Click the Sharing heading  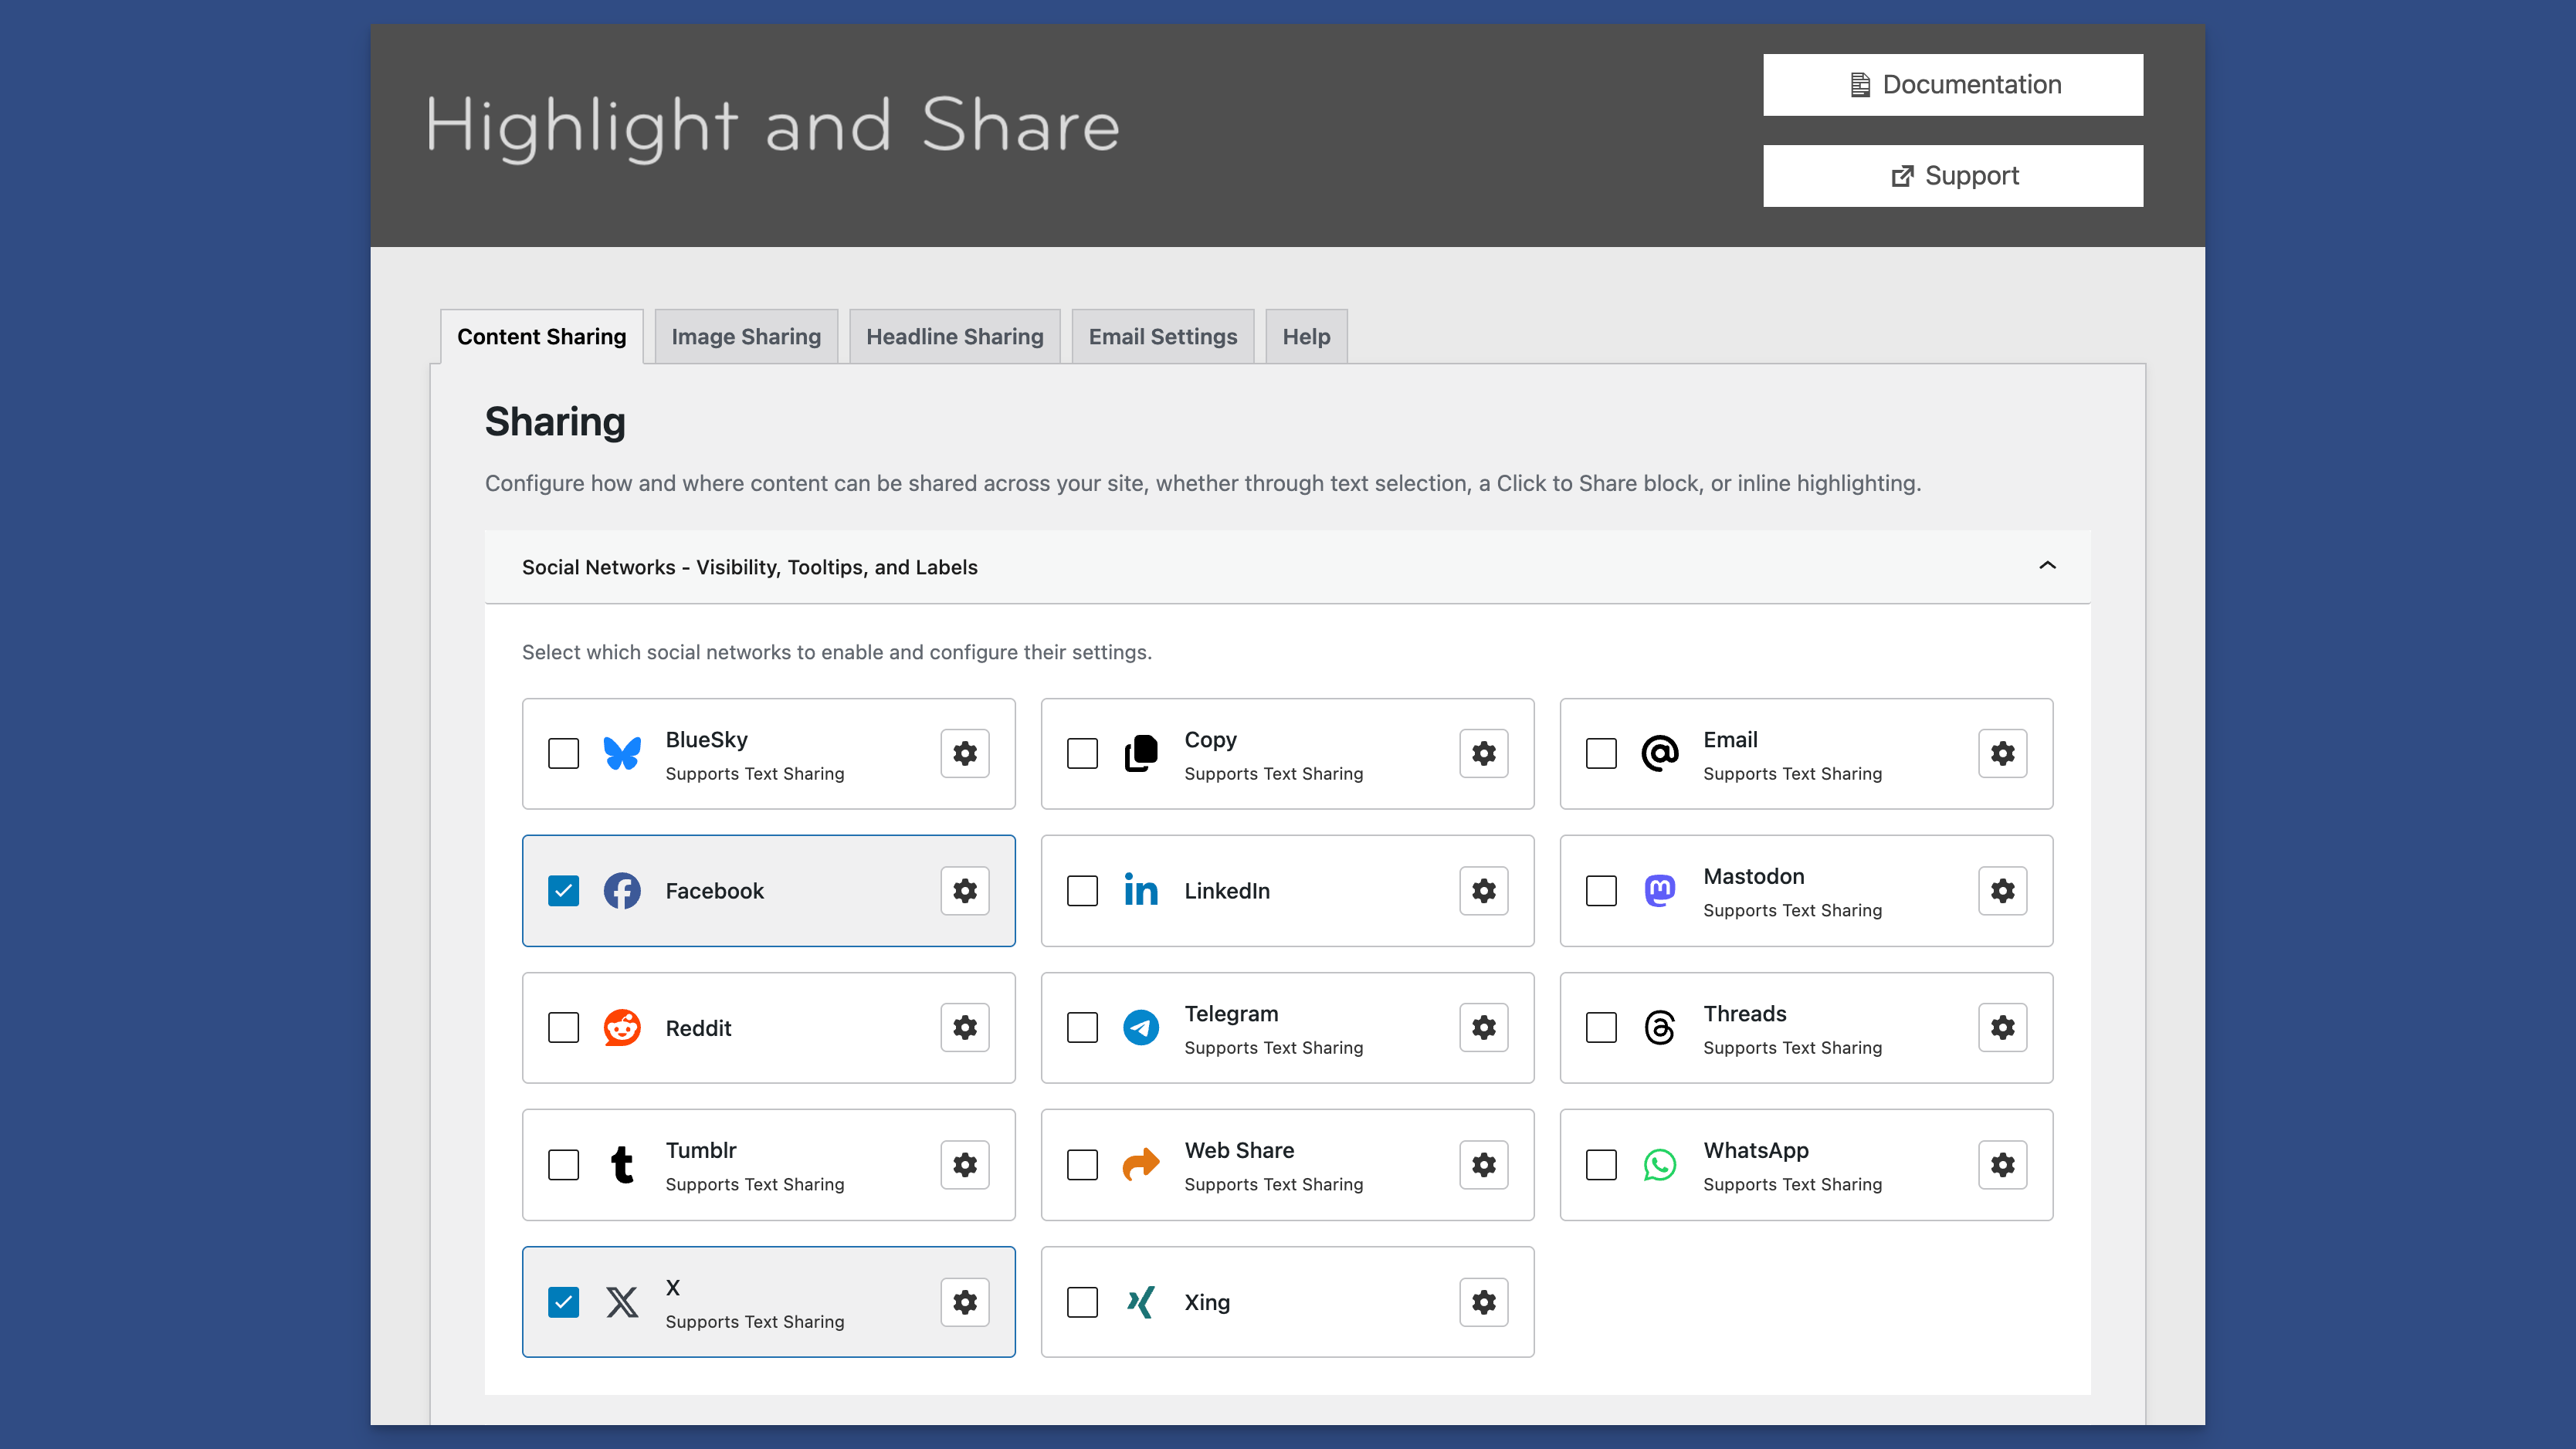tap(555, 422)
